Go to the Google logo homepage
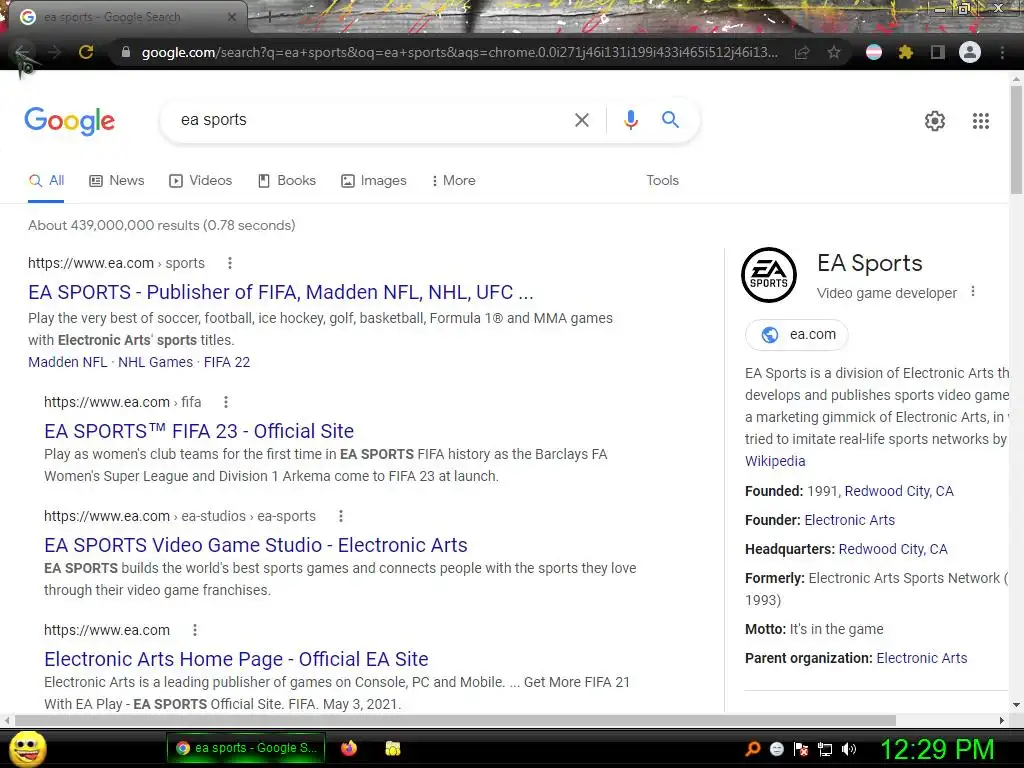The height and width of the screenshot is (768, 1024). (x=70, y=121)
